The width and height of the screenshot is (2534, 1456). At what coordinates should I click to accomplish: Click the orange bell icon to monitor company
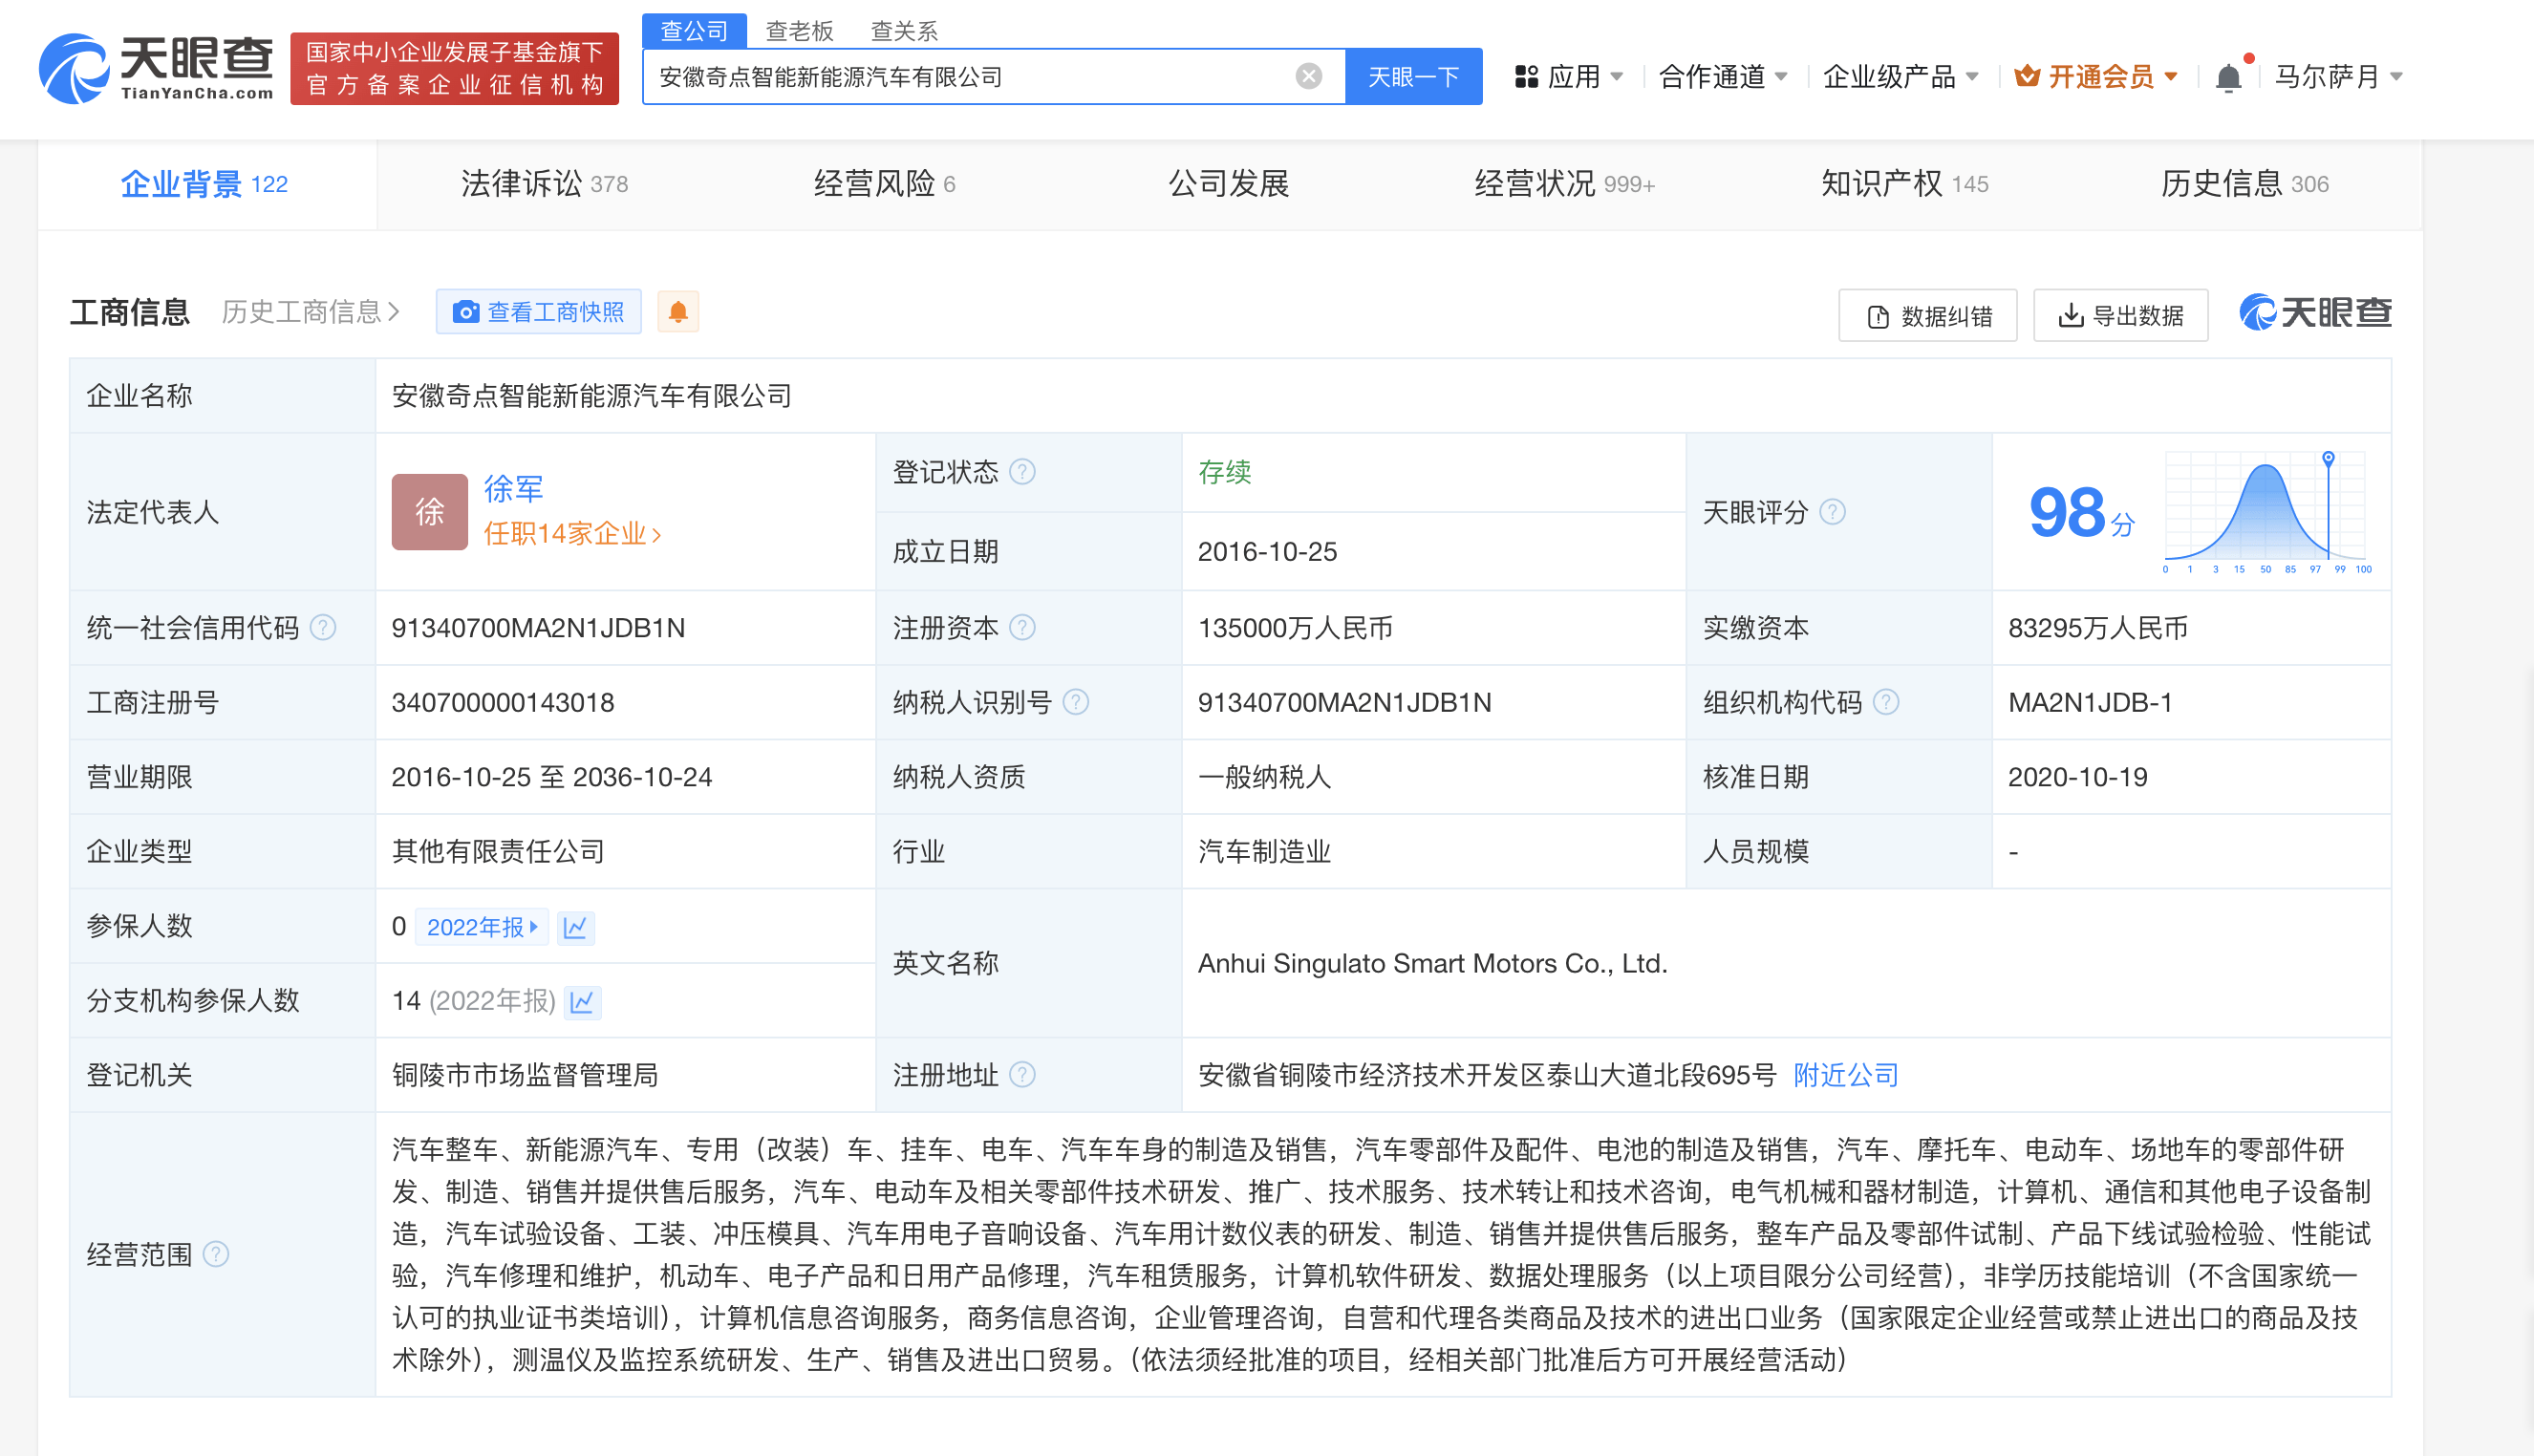pyautogui.click(x=678, y=311)
